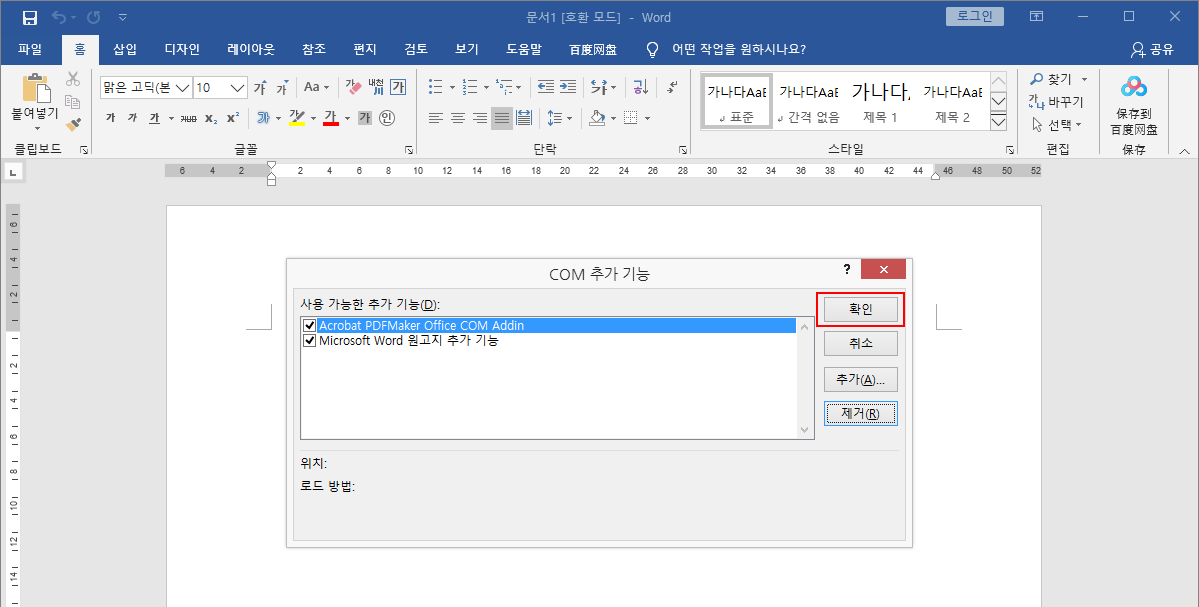Image resolution: width=1199 pixels, height=607 pixels.
Task: Click the phonetic guide icon
Action: (375, 87)
